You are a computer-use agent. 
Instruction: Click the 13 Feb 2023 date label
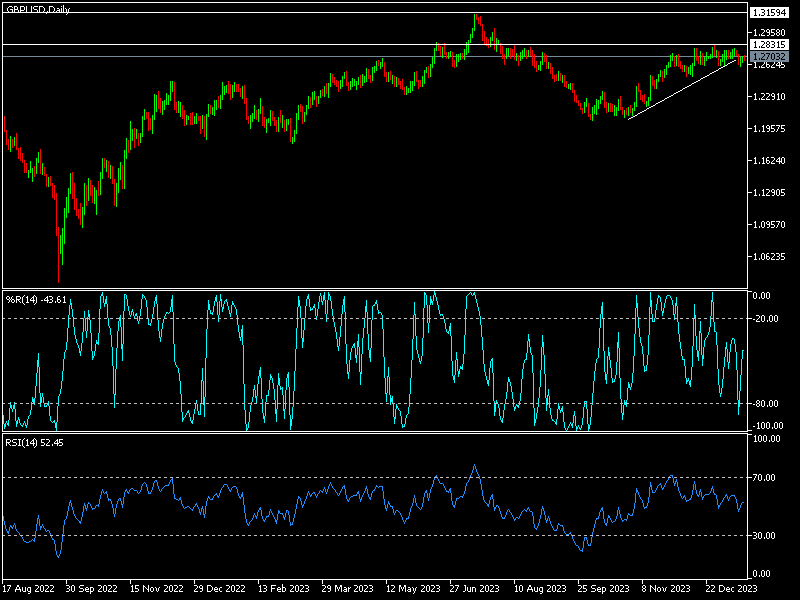point(284,588)
